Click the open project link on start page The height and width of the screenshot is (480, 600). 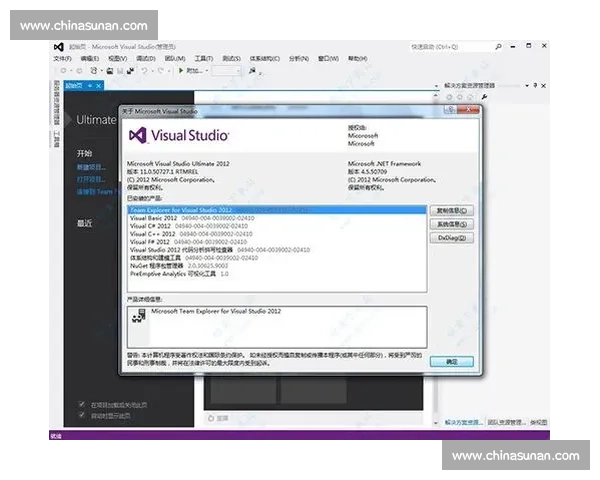[91, 180]
